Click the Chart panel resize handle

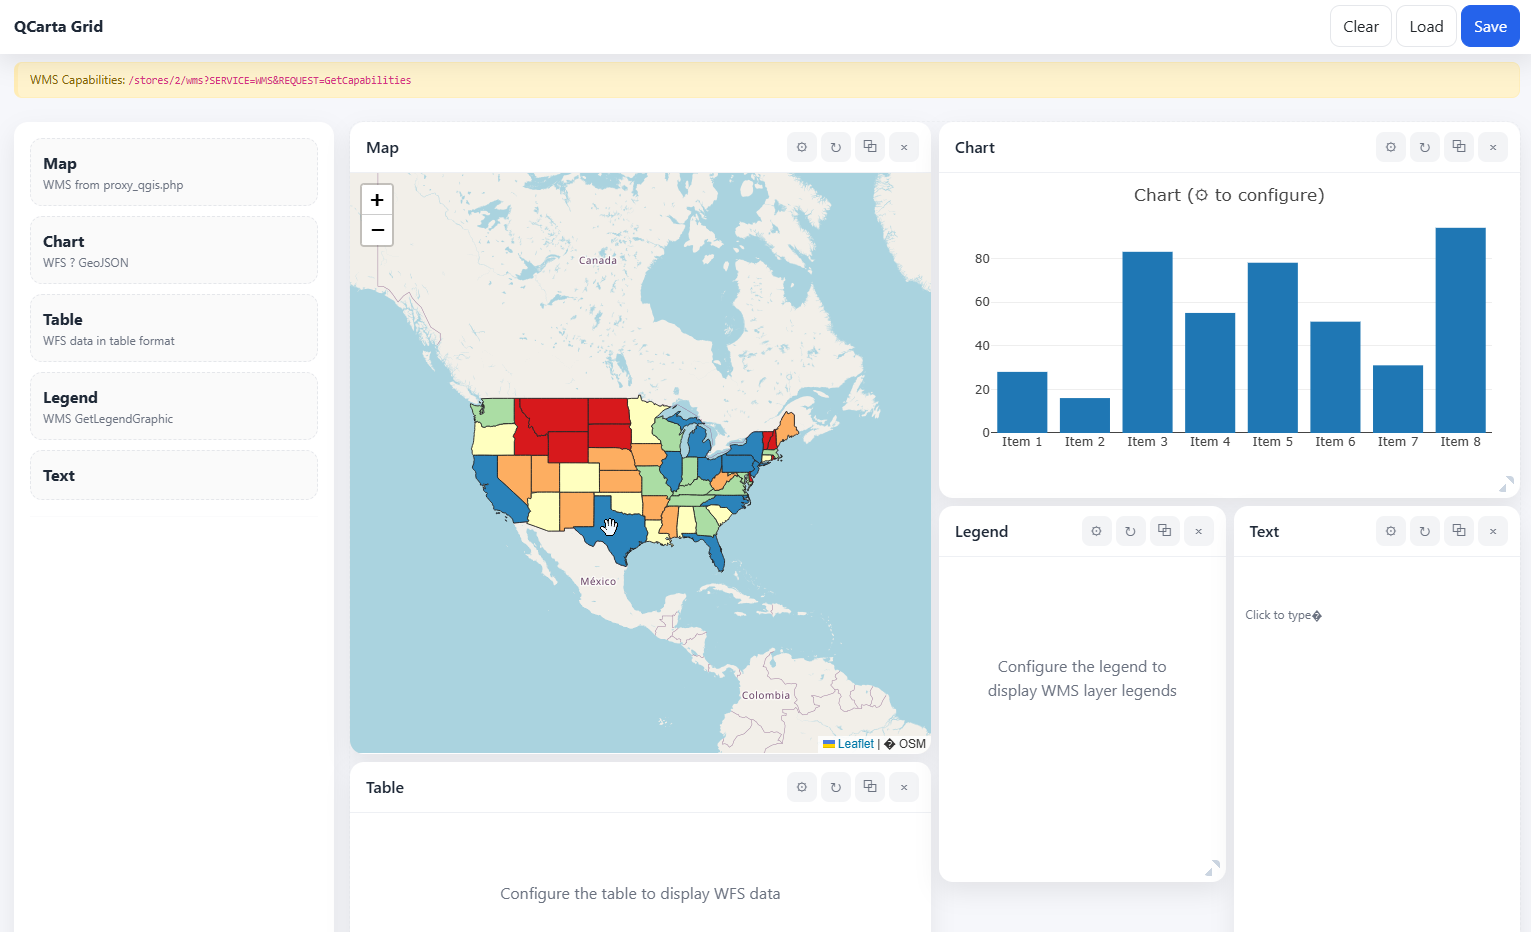coord(1506,485)
